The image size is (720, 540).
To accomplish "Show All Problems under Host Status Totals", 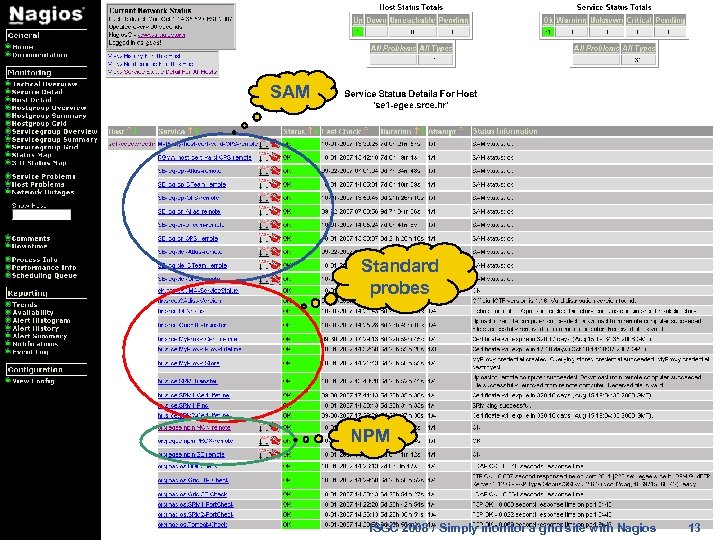I will (394, 48).
